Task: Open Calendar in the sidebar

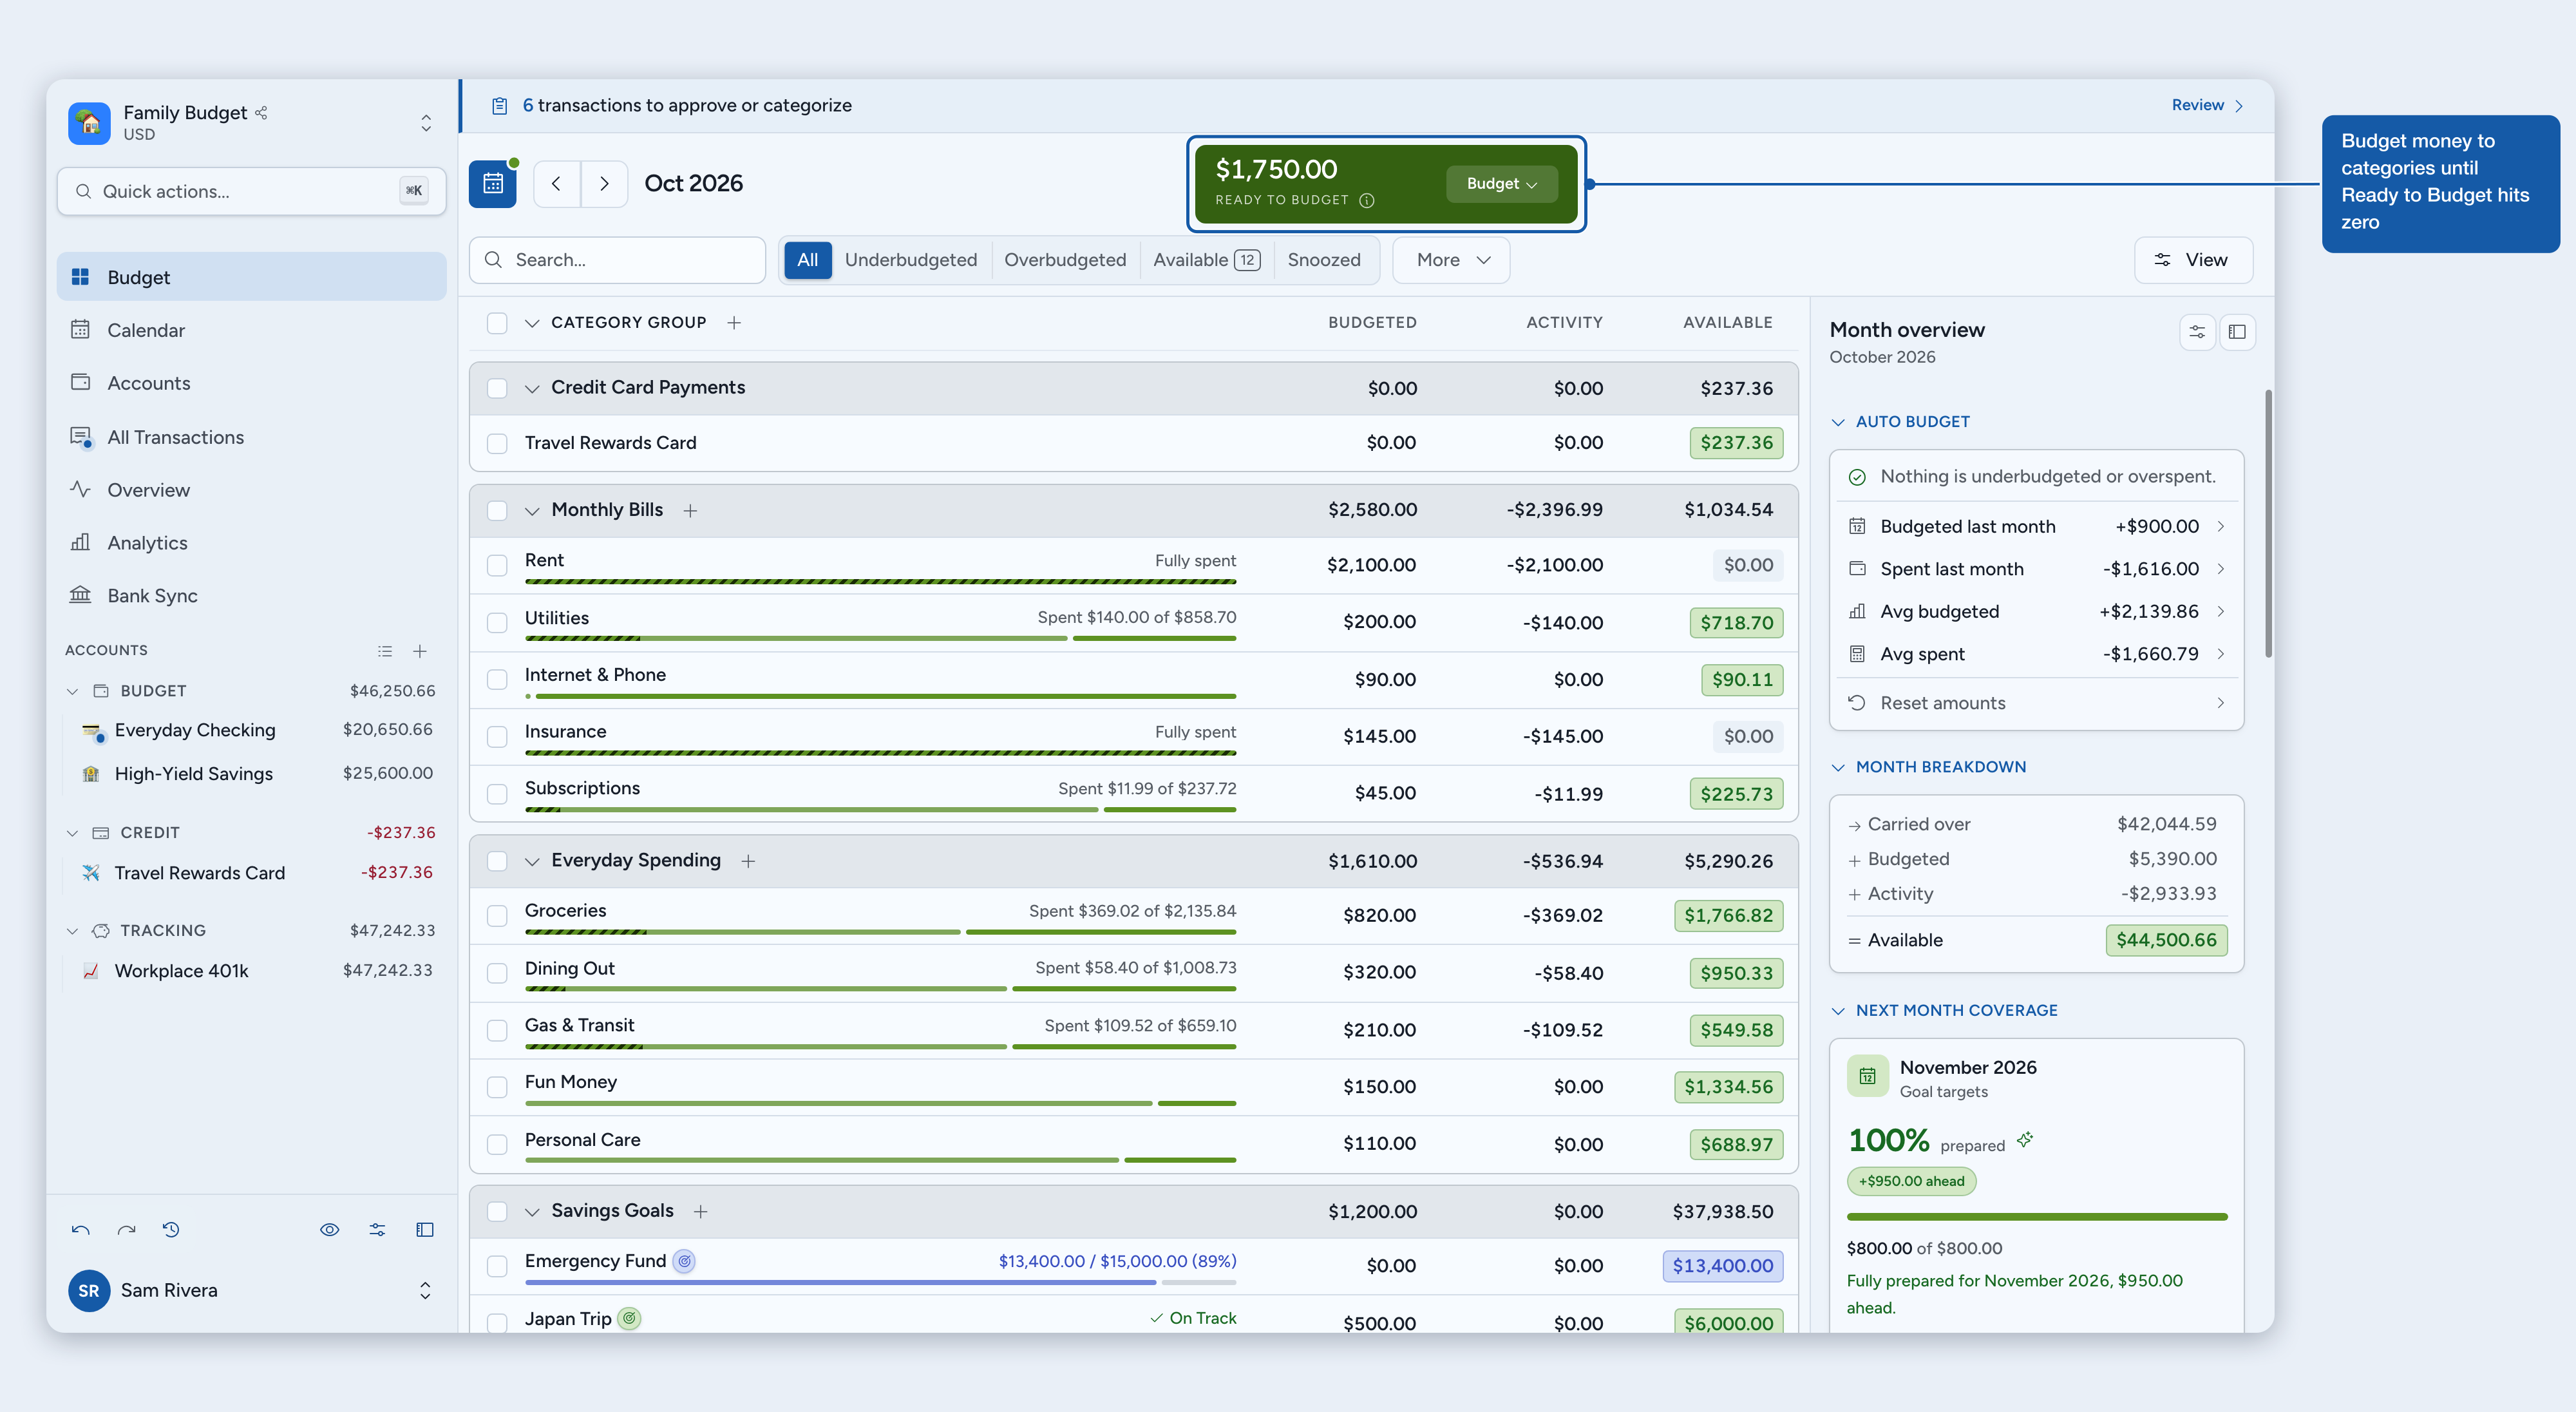Action: click(x=251, y=330)
